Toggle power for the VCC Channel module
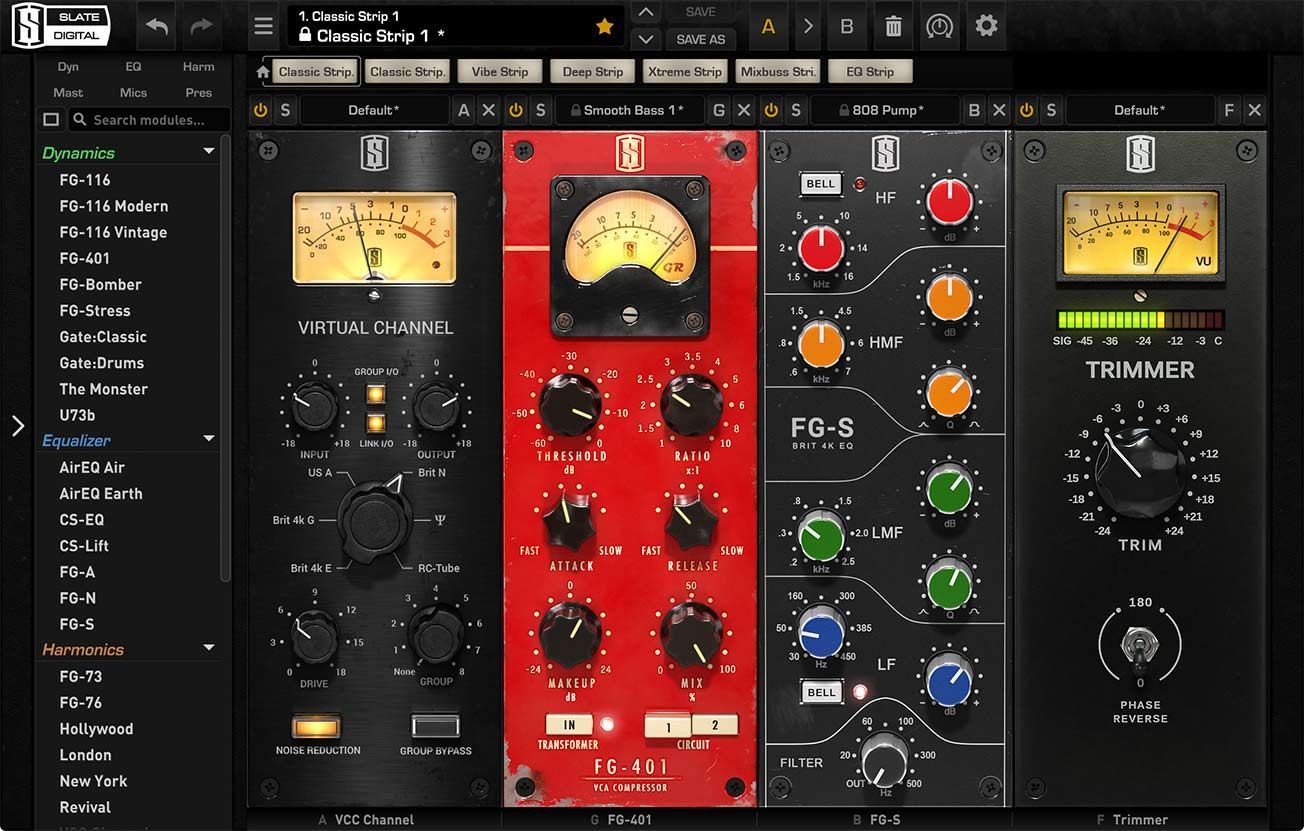 point(261,110)
